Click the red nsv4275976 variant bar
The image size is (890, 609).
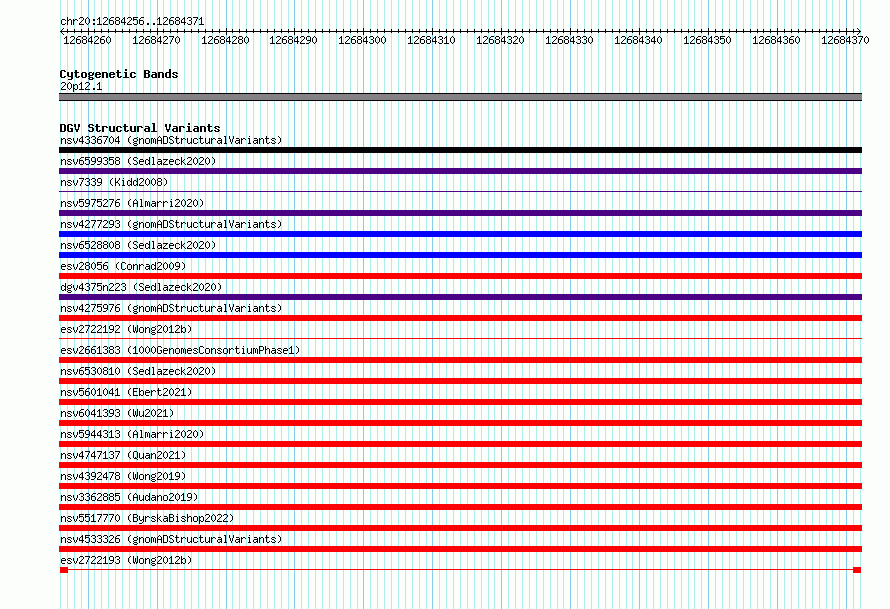tap(460, 318)
